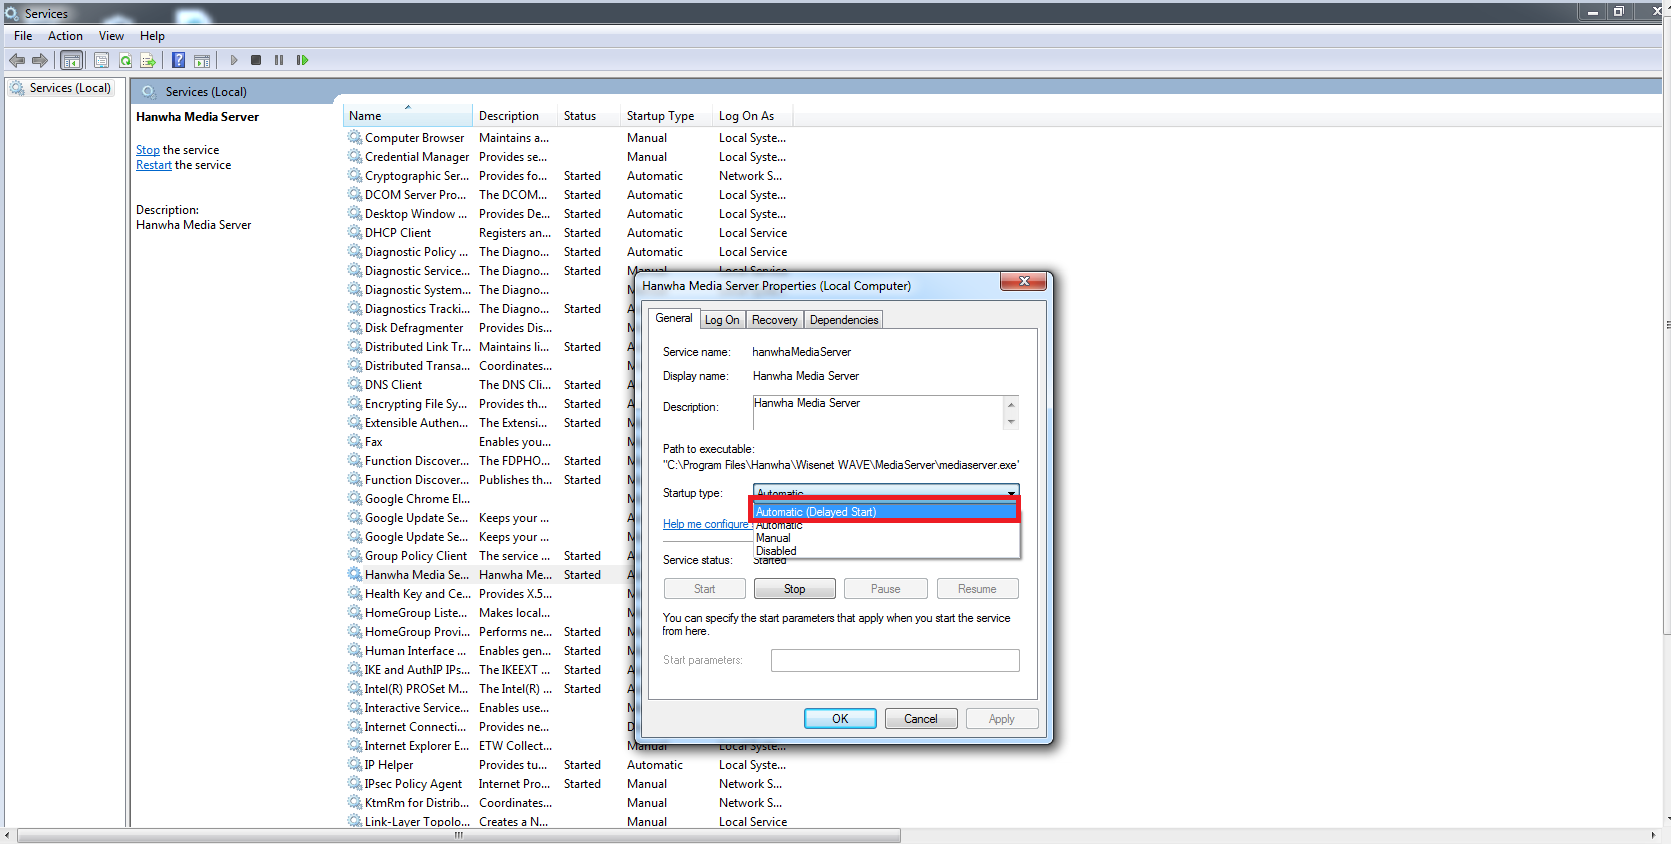Sort by the Status column header
The width and height of the screenshot is (1671, 844).
[x=589, y=116]
